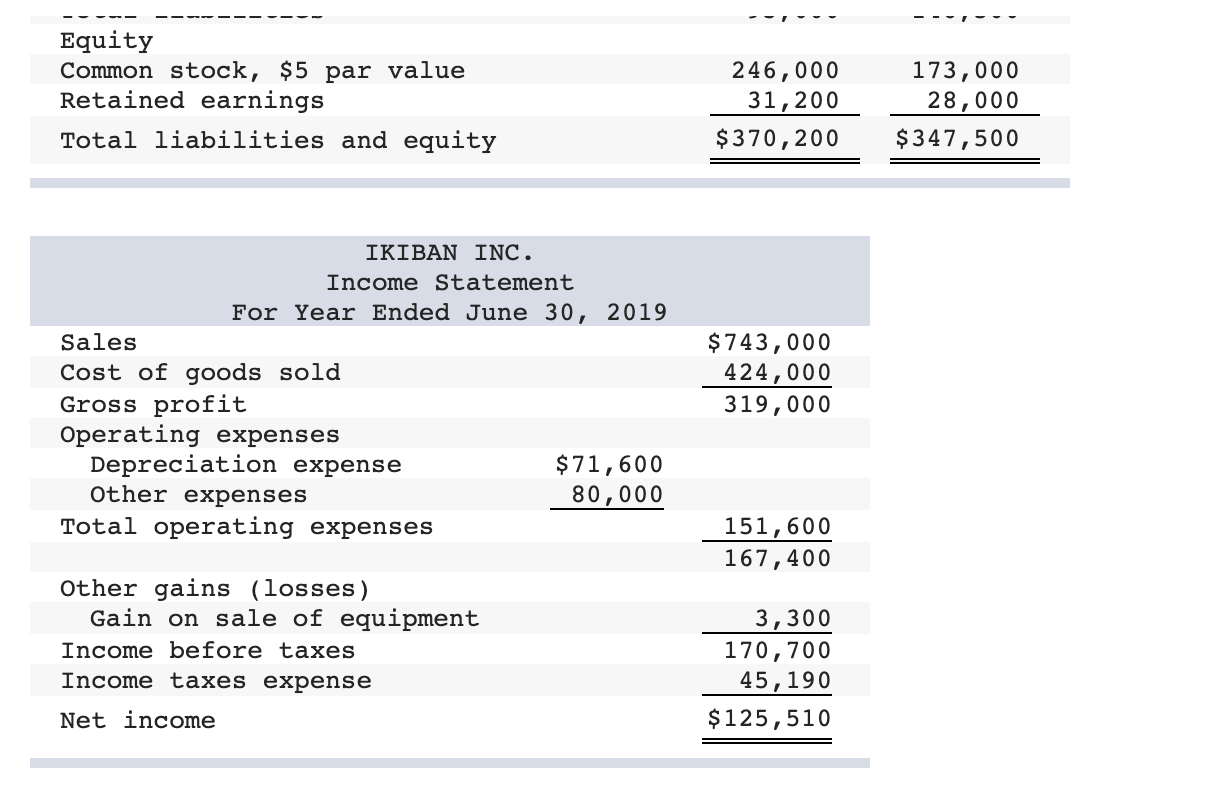Click the "Operating expenses" heading
Image resolution: width=1214 pixels, height=792 pixels.
pyautogui.click(x=200, y=435)
